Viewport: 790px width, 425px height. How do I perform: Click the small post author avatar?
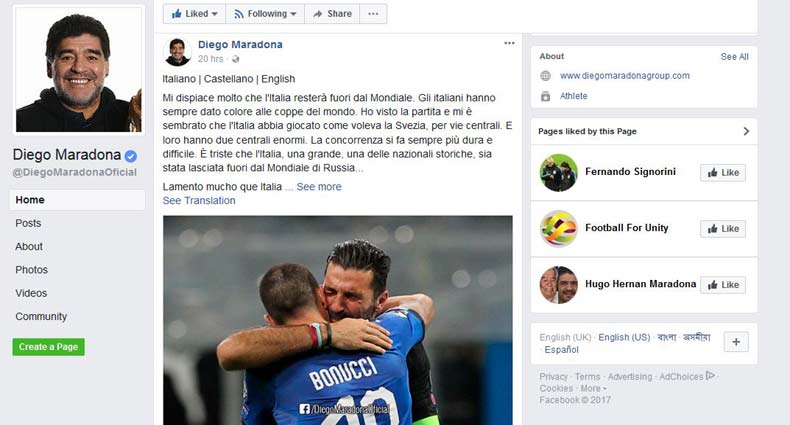tap(177, 52)
